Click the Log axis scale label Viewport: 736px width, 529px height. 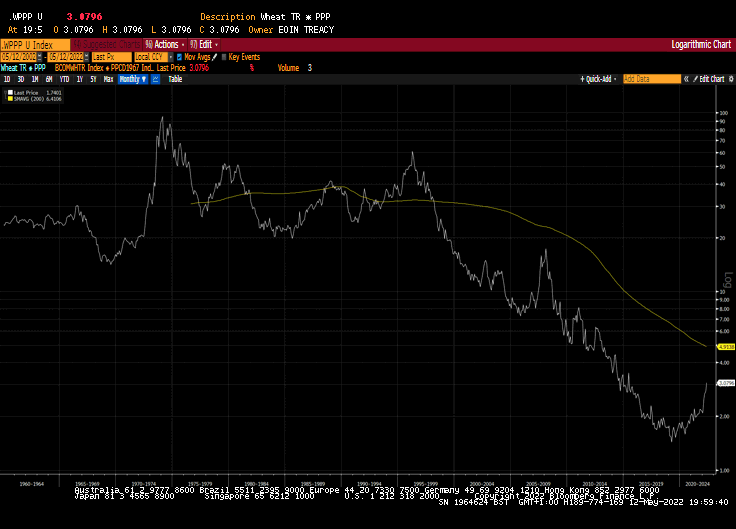728,280
